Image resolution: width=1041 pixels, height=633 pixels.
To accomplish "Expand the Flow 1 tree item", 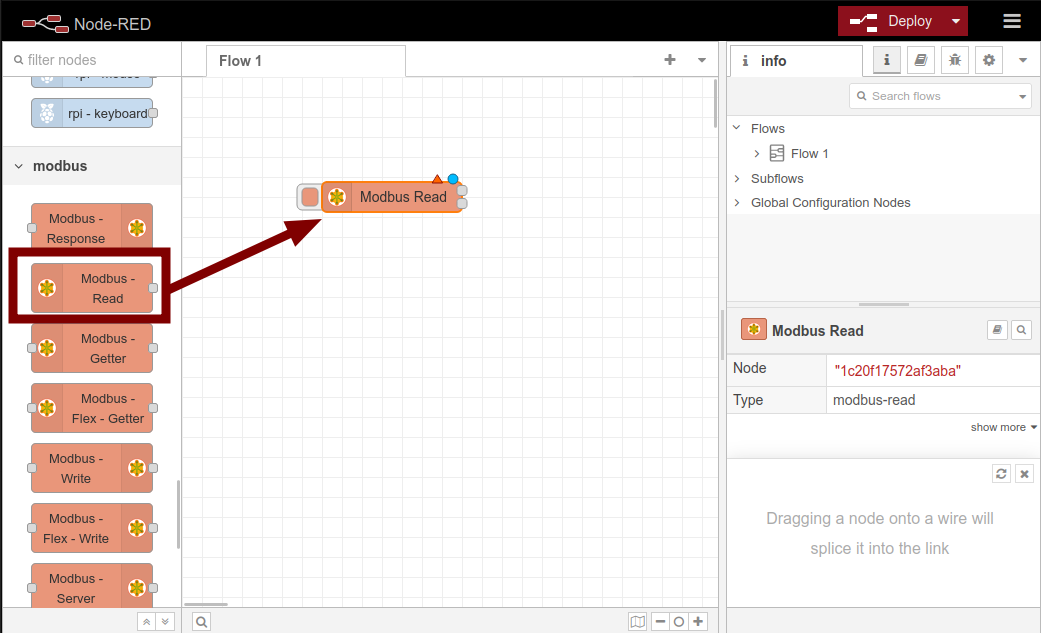I will click(757, 154).
